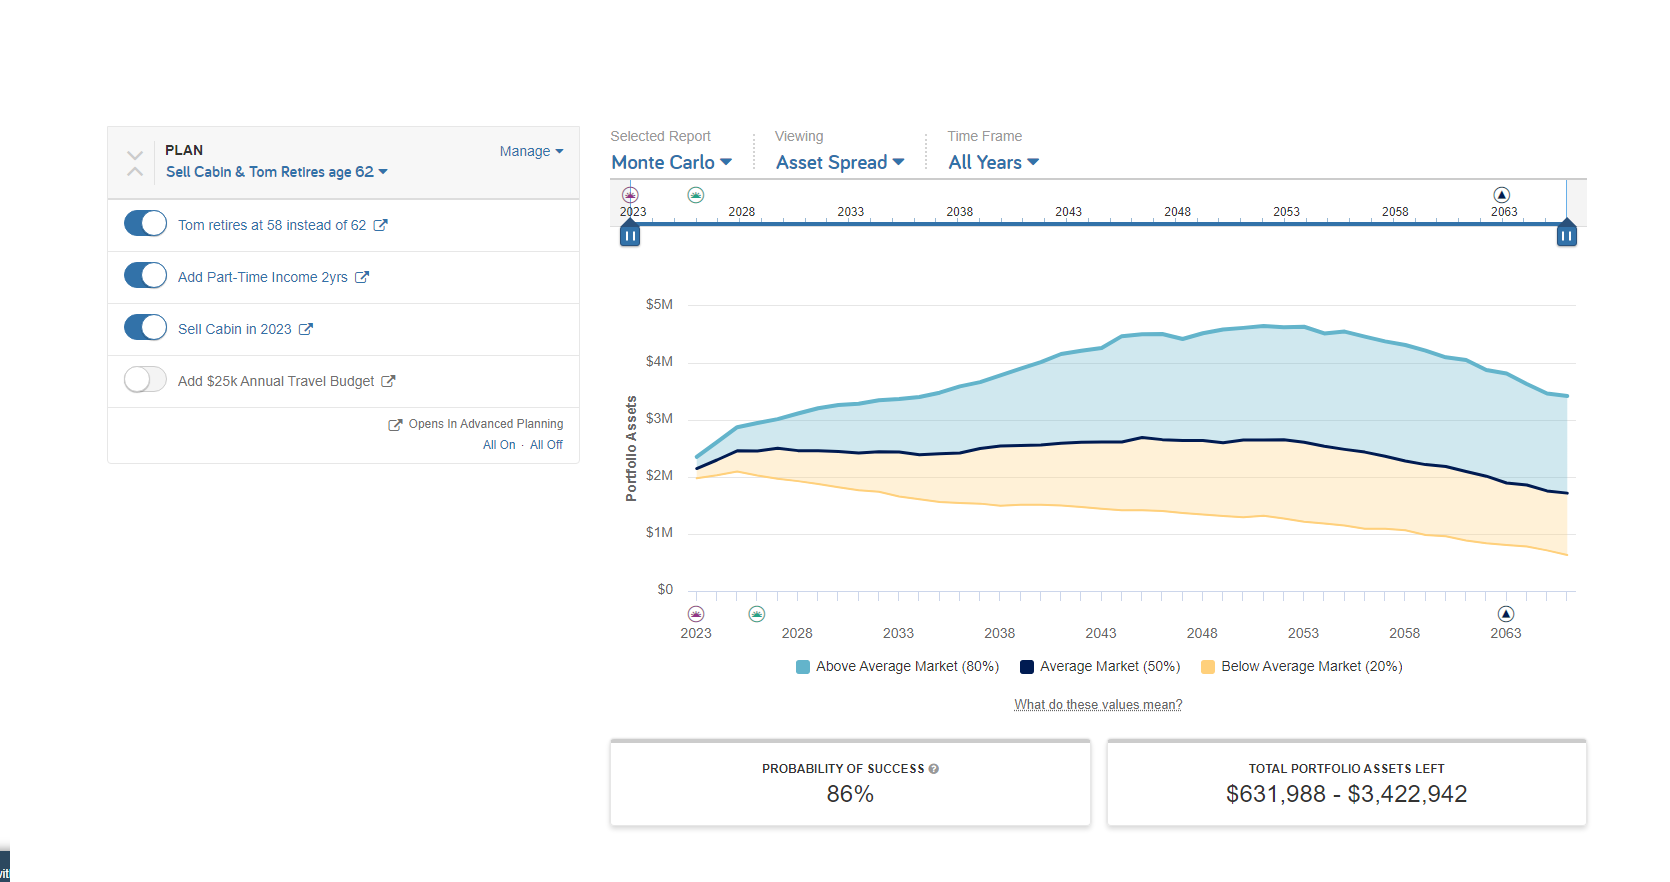Open the Monte Carlo report dropdown
The image size is (1670, 882).
[672, 162]
